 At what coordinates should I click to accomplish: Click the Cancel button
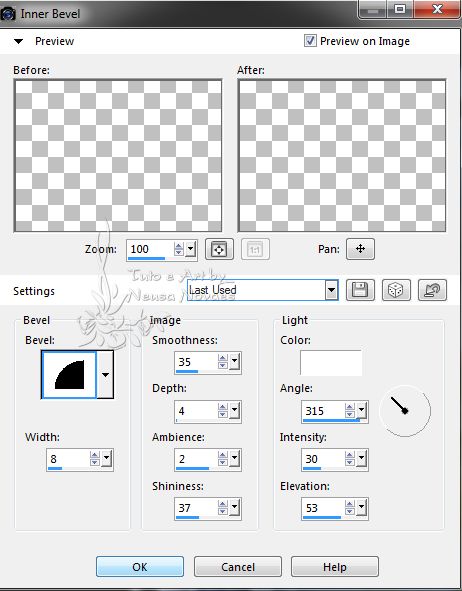(x=238, y=567)
